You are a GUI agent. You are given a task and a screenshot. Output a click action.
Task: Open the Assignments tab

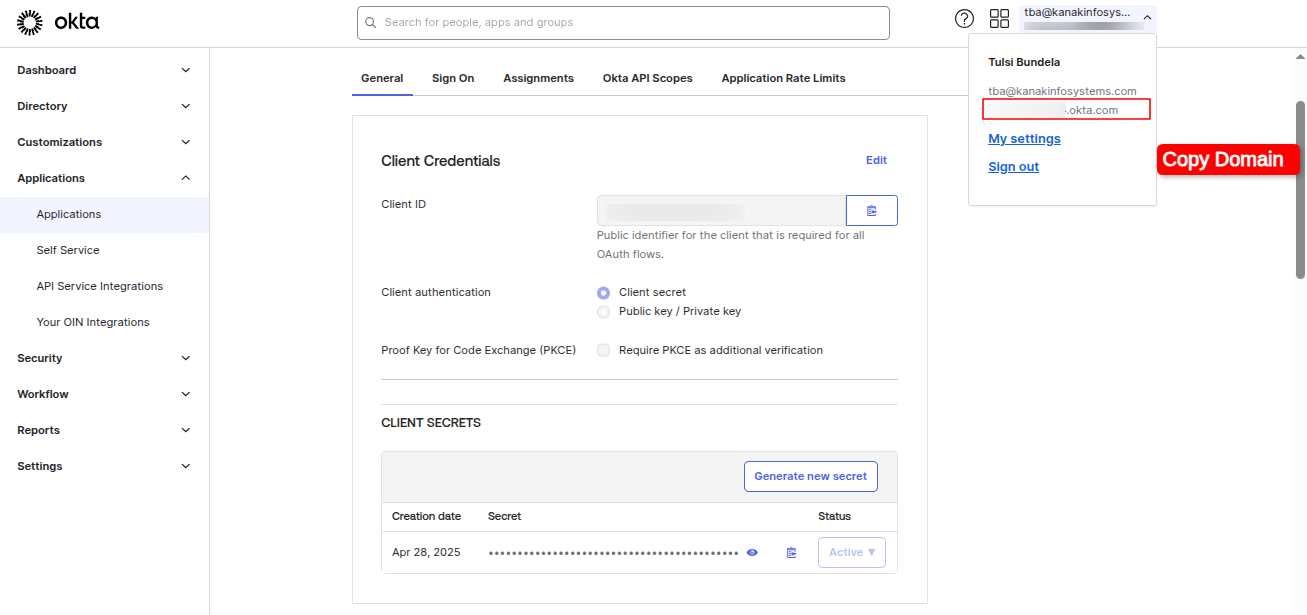(538, 78)
